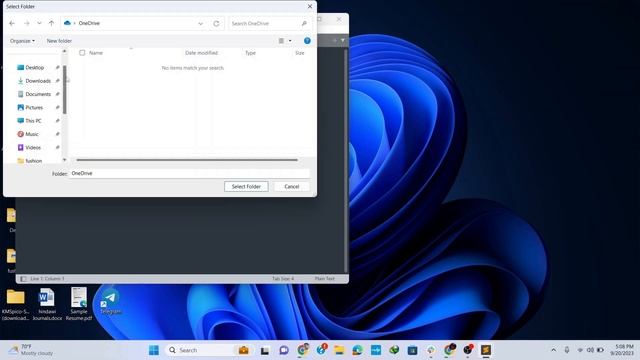640x360 pixels.
Task: Select Pictures in the sidebar
Action: [34, 108]
